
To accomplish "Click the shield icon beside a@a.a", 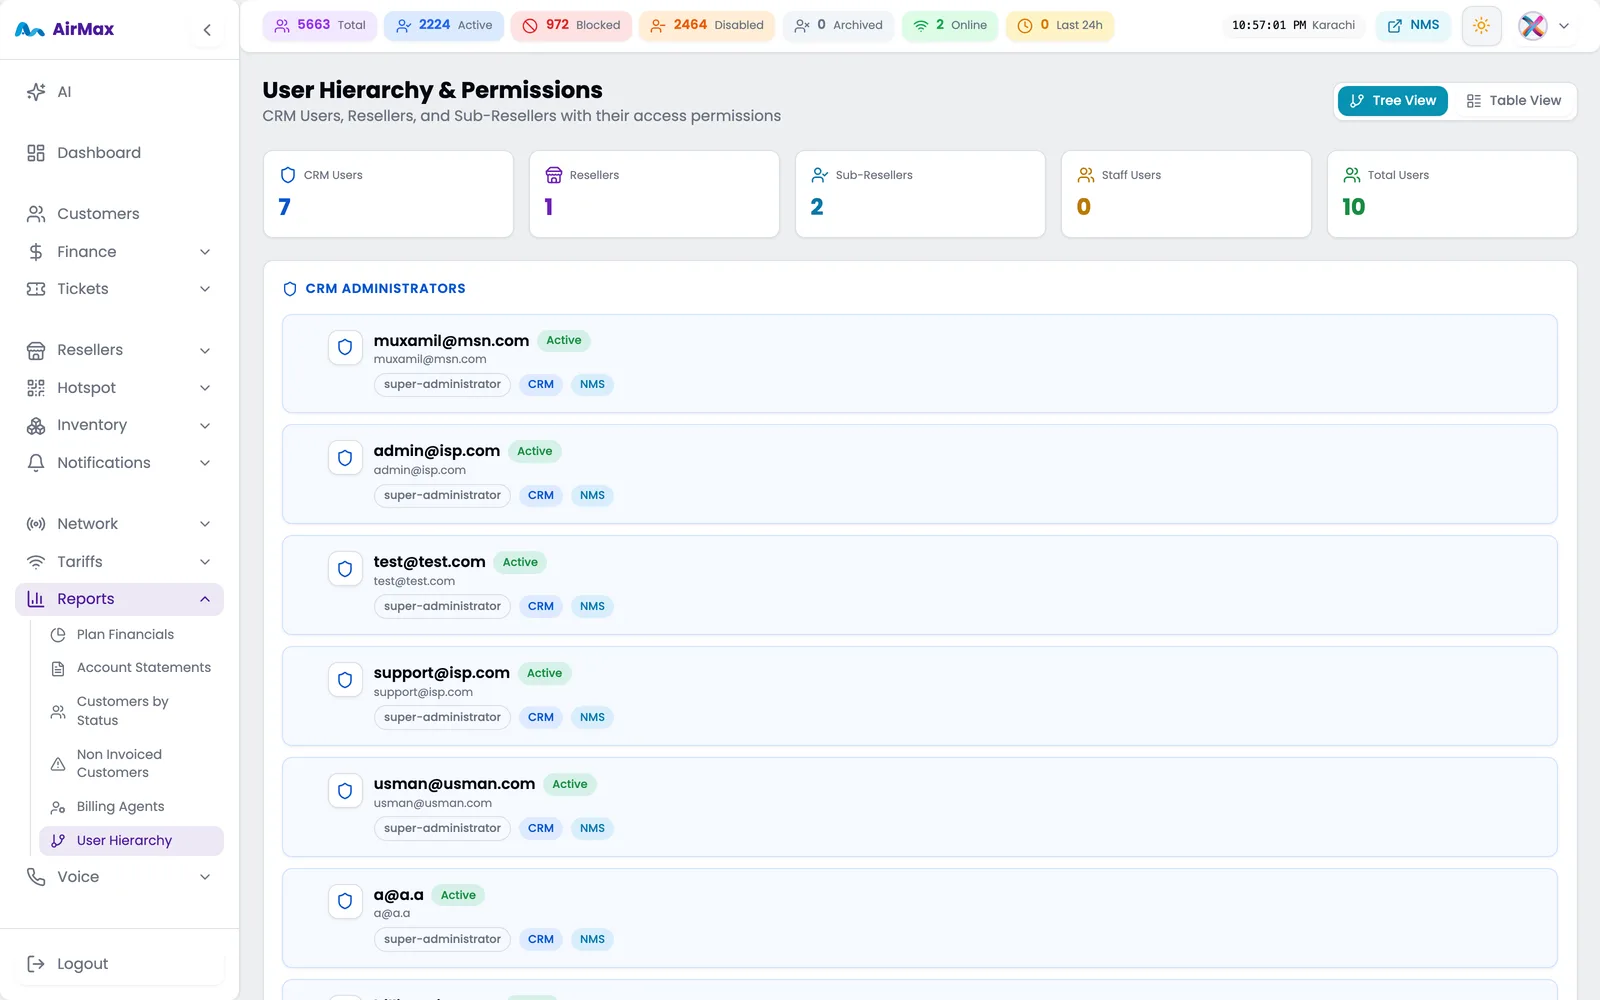I will coord(345,901).
